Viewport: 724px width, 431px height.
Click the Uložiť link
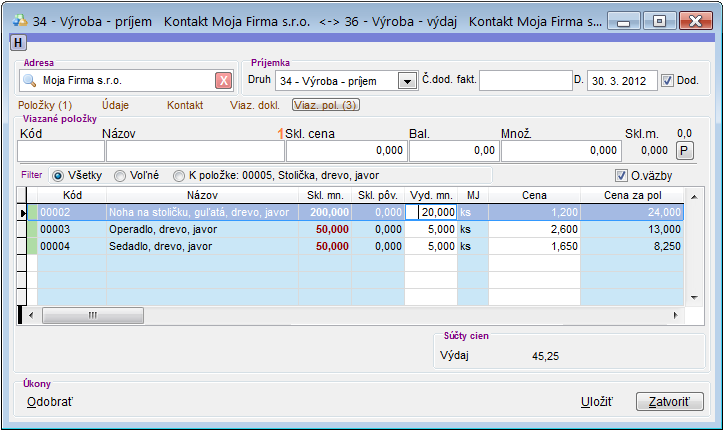596,401
